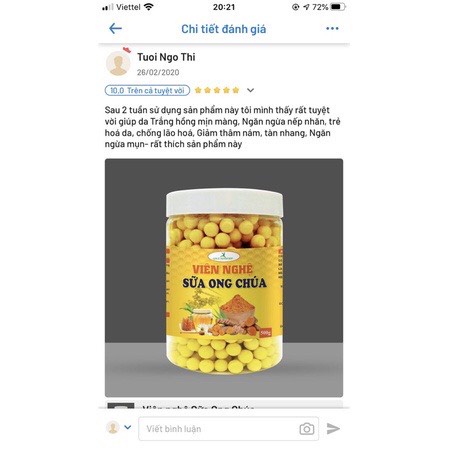Expand the star rating details chevron
The image size is (449, 449).
250,90
